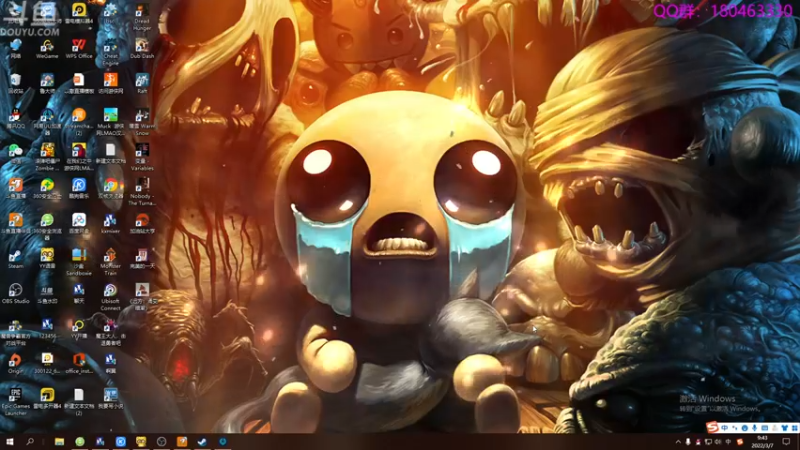Open the notification center icon
The image size is (800, 450).
[786, 442]
